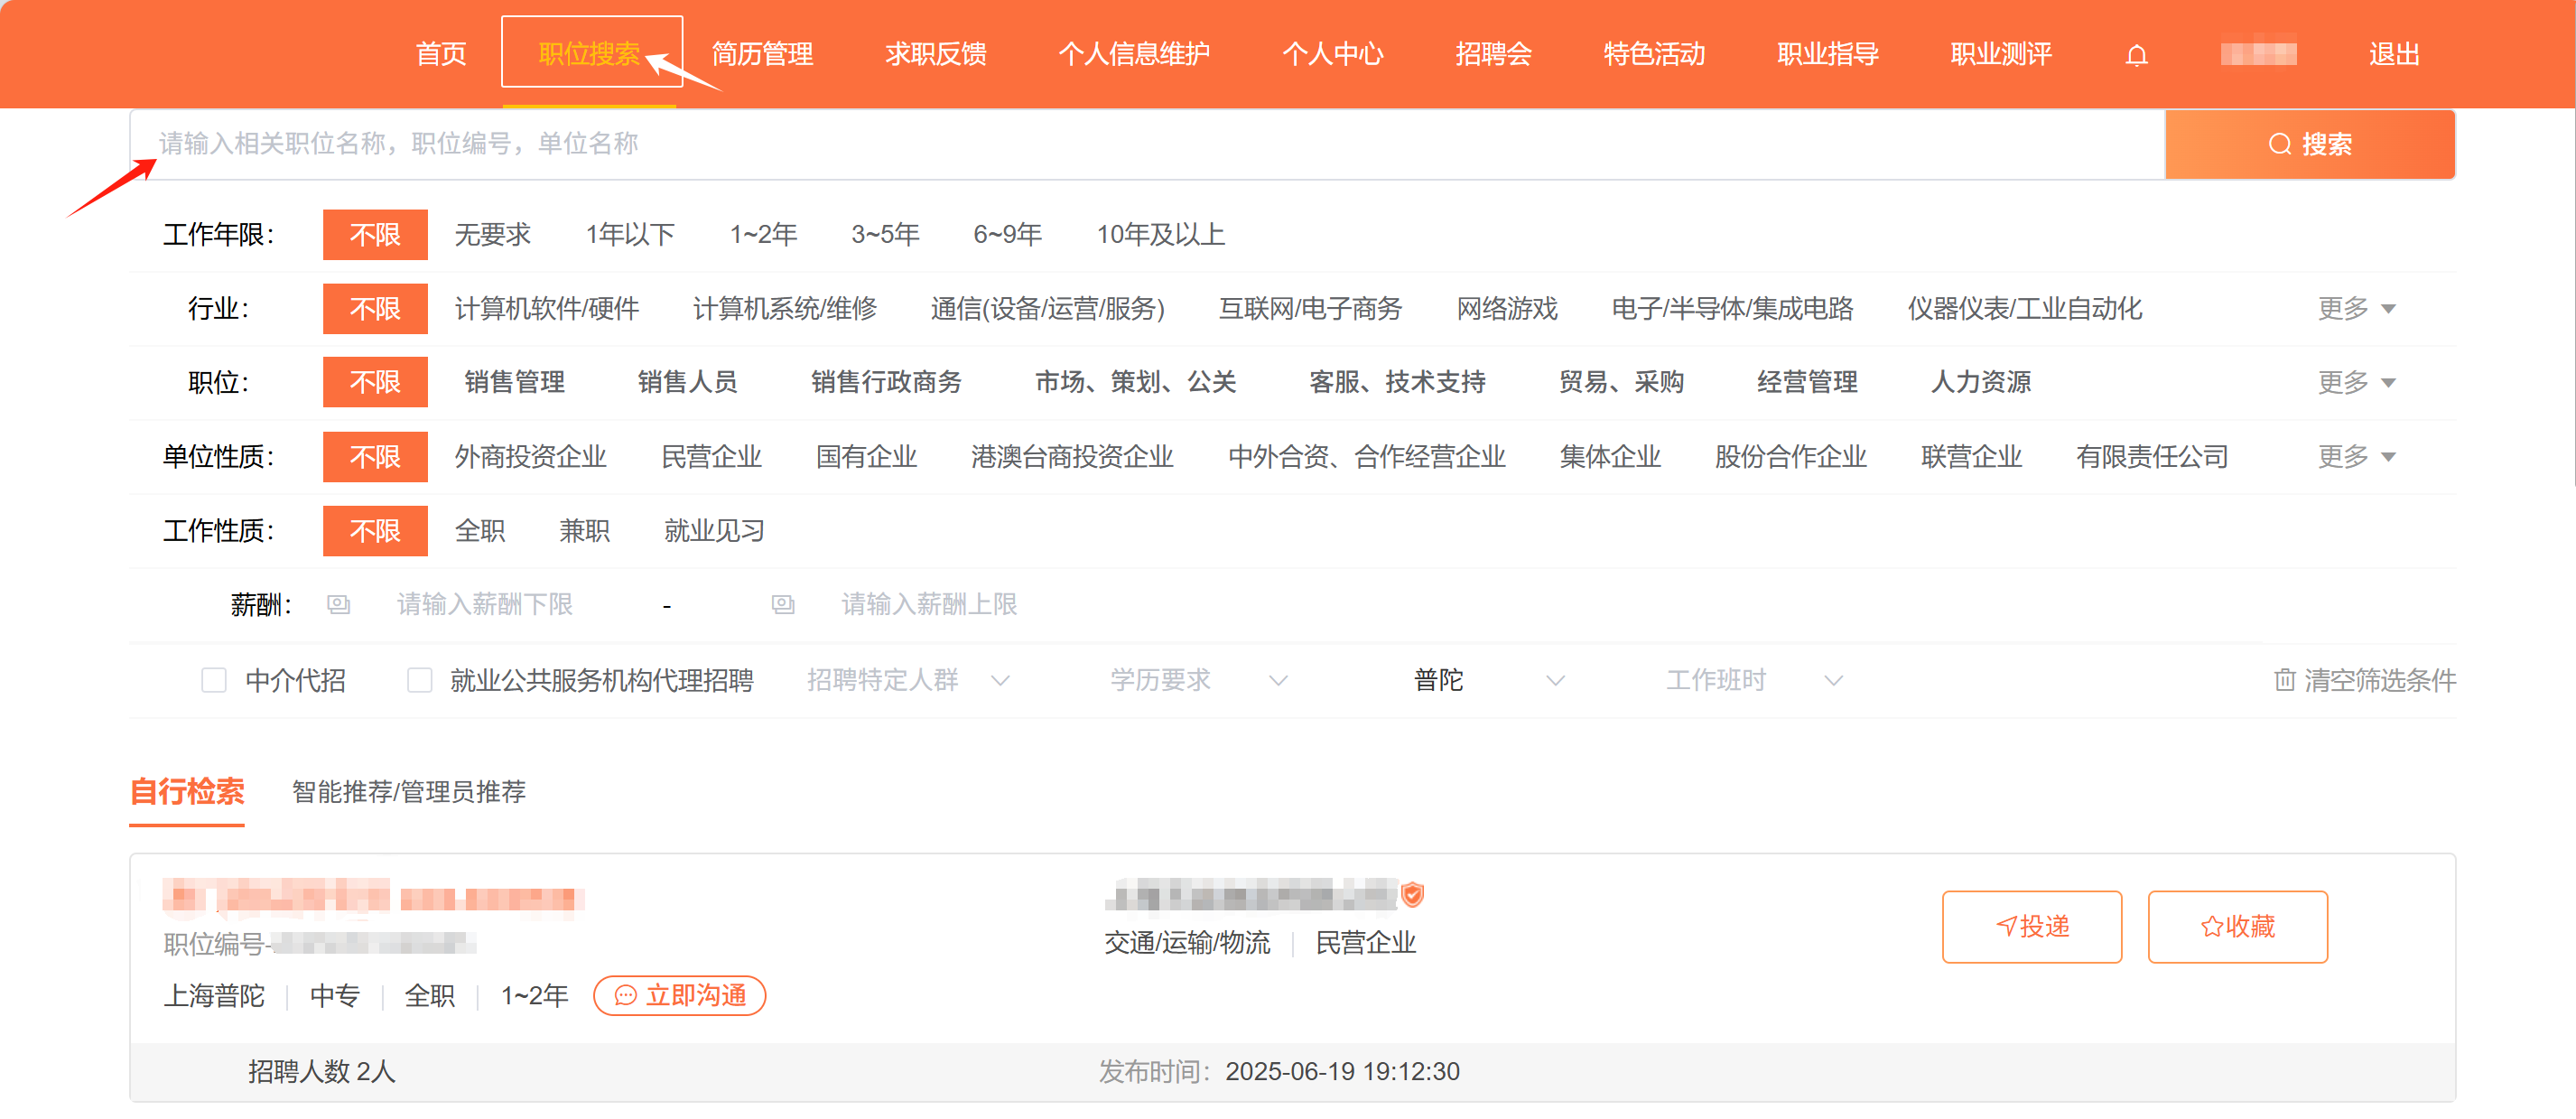Switch to 智能推荐/管理员推荐 tab
This screenshot has width=2576, height=1119.
[x=408, y=791]
